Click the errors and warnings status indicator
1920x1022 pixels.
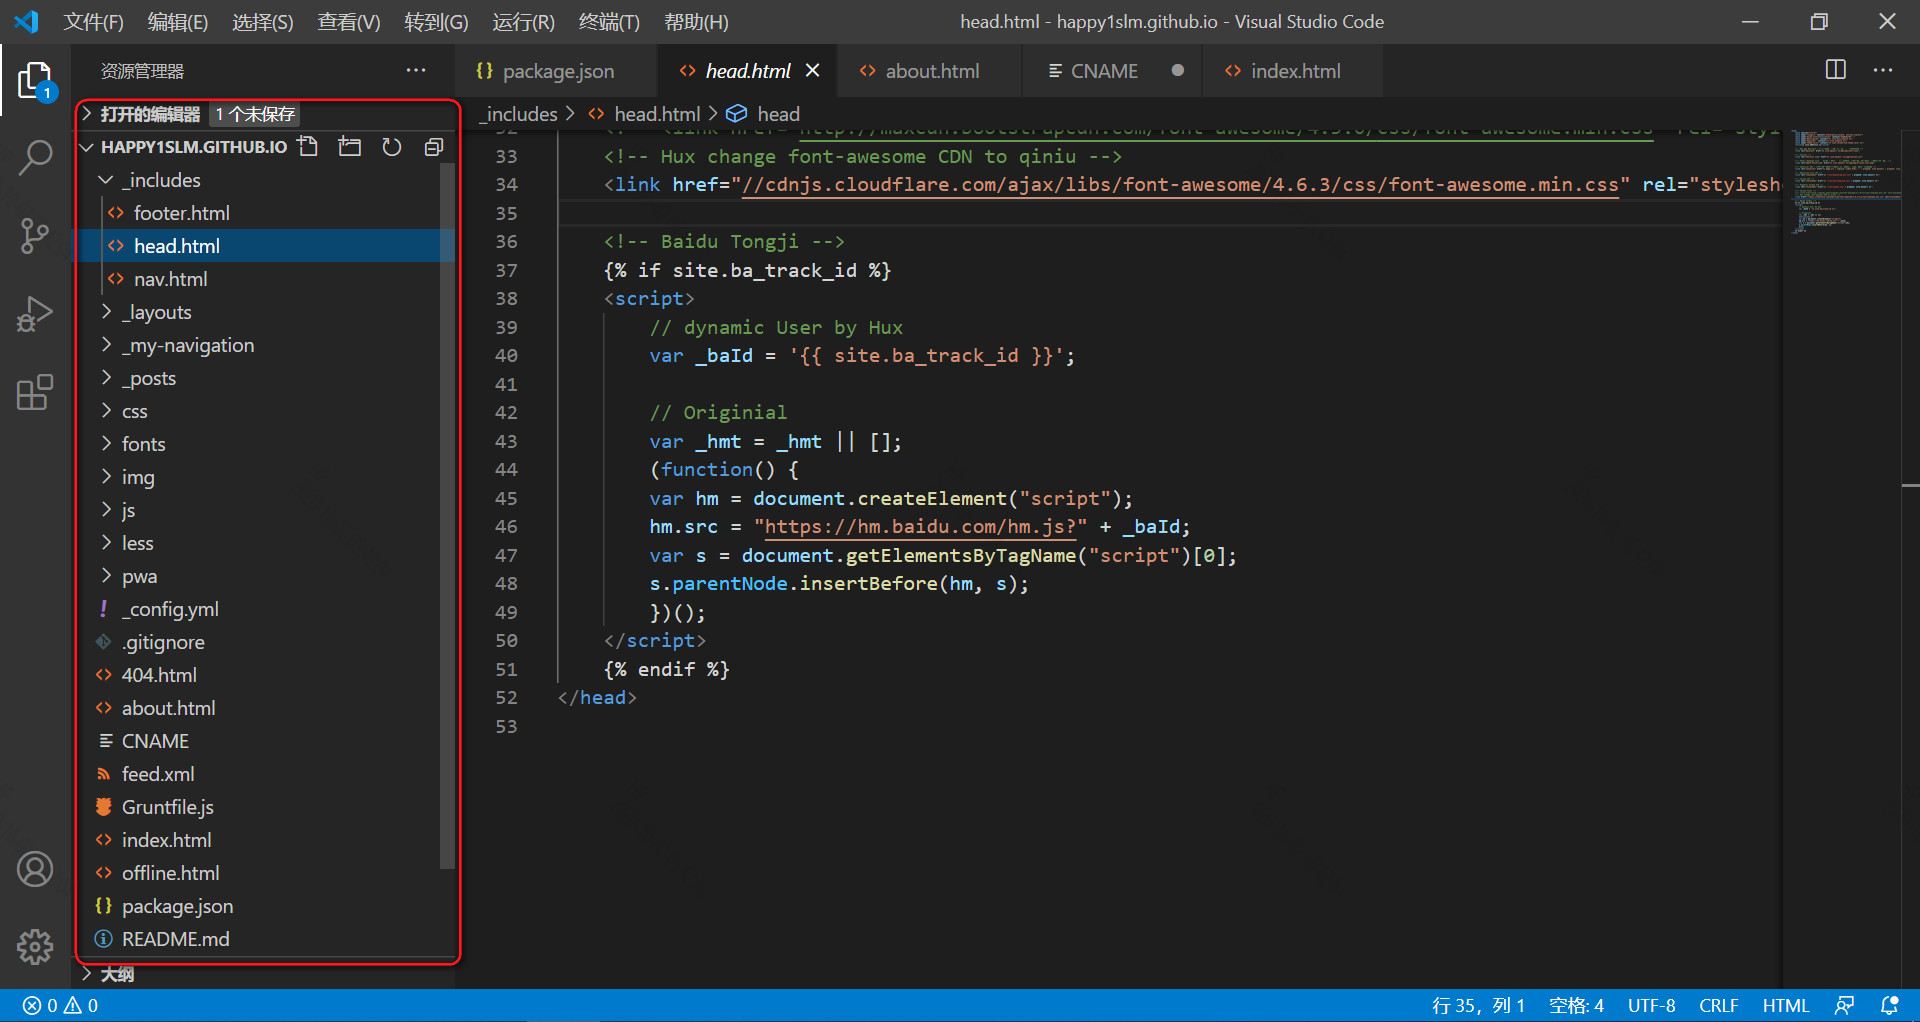coord(61,1005)
